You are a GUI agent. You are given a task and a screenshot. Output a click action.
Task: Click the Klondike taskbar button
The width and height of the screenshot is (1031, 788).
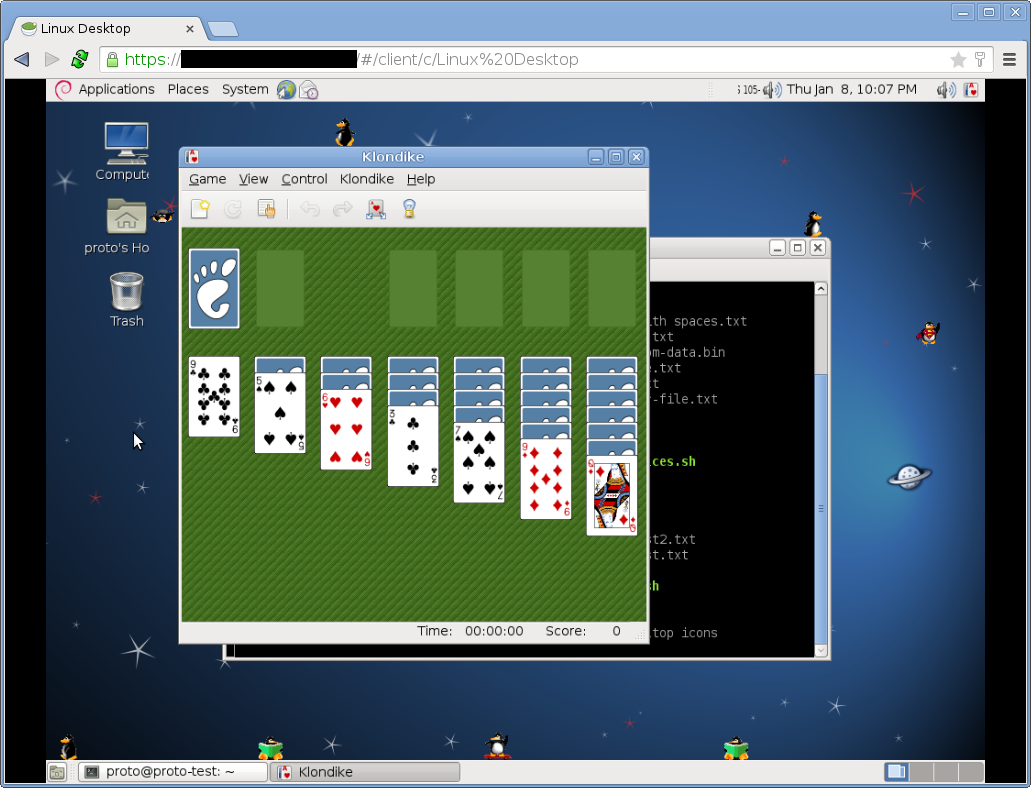click(365, 772)
